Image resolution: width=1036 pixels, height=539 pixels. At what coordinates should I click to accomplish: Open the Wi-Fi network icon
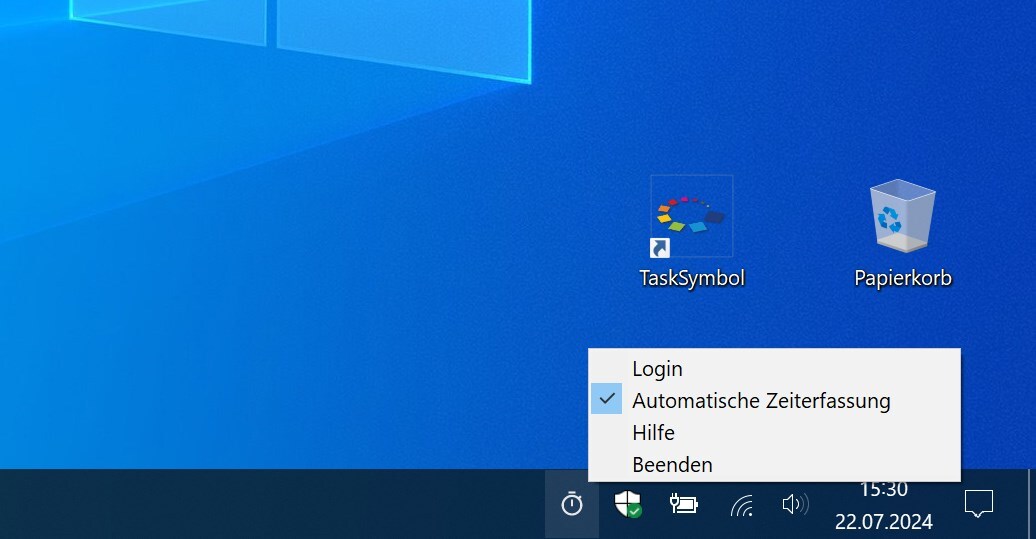click(741, 505)
